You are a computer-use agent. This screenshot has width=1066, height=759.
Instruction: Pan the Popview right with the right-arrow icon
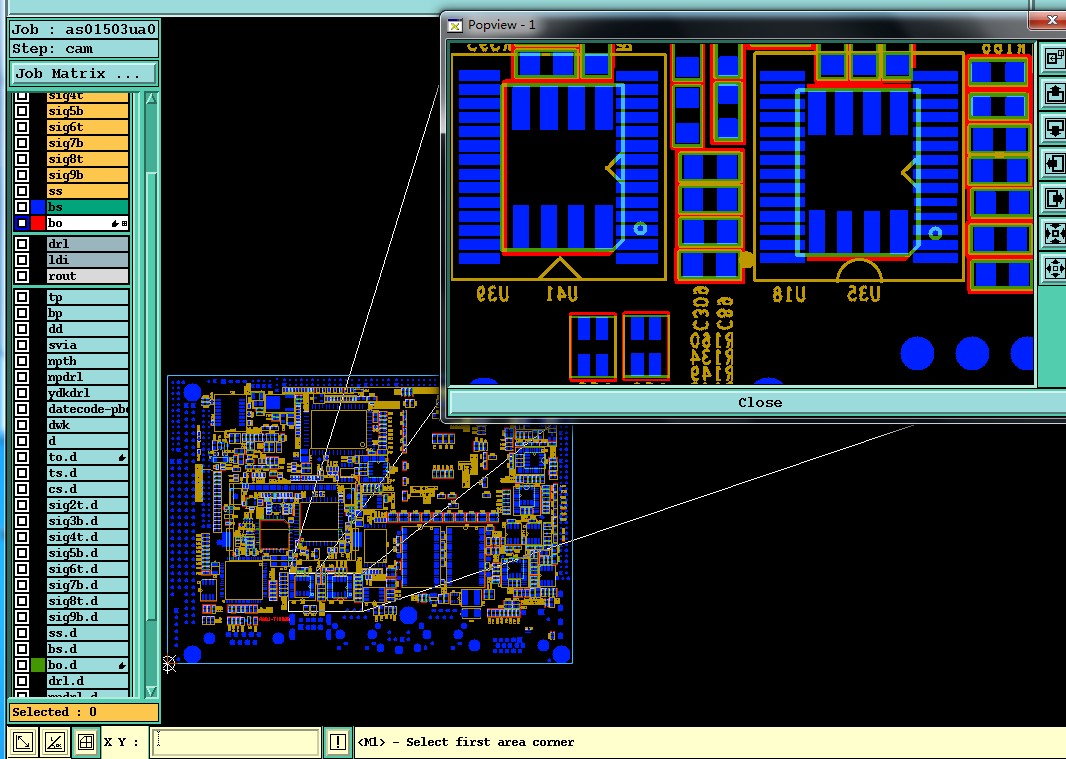[x=1054, y=199]
